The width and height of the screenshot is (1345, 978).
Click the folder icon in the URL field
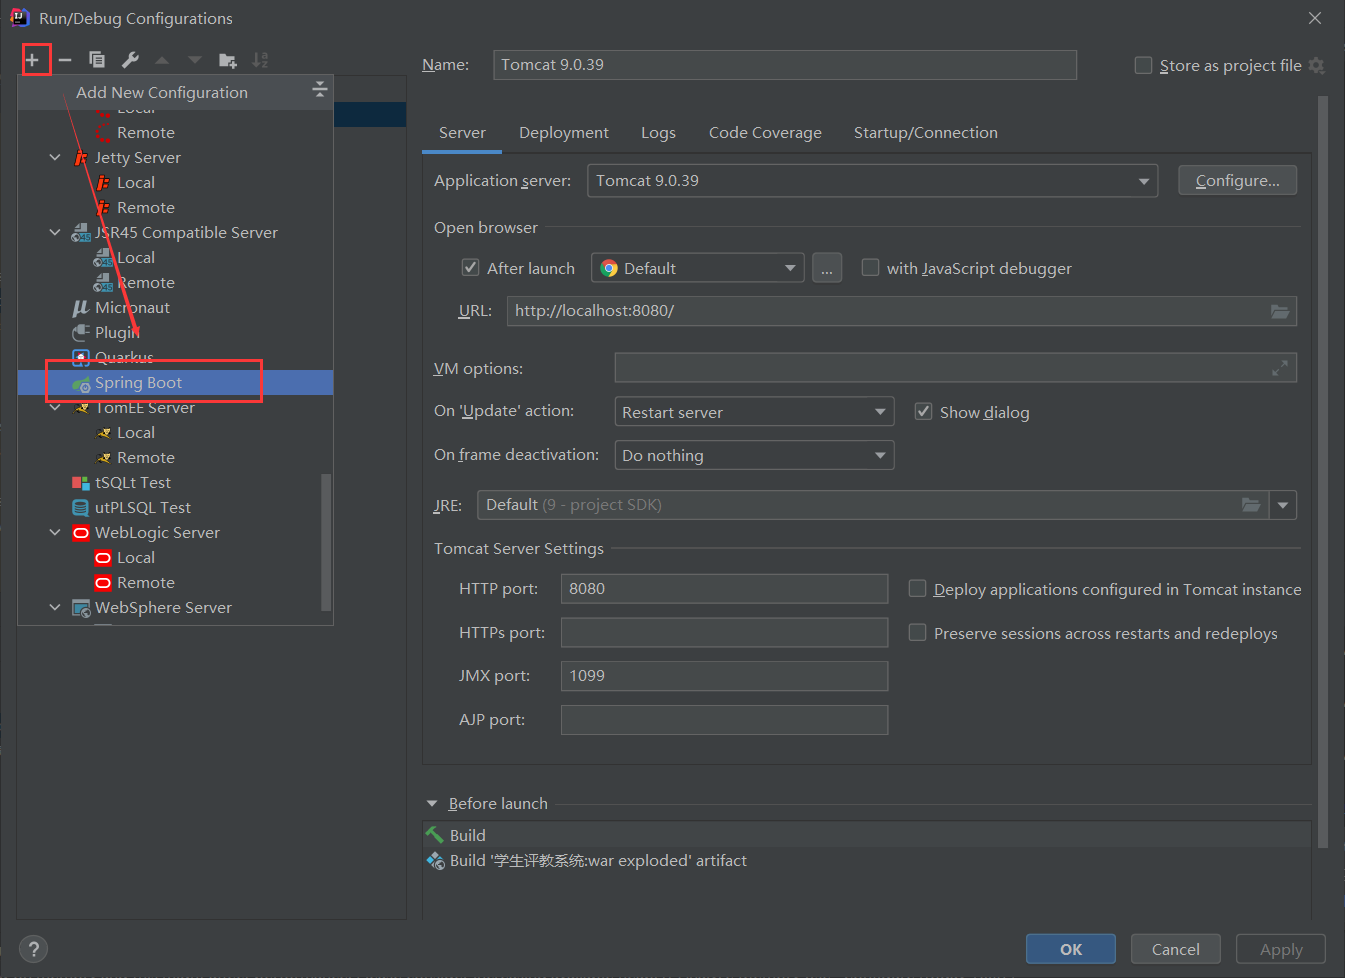1280,311
